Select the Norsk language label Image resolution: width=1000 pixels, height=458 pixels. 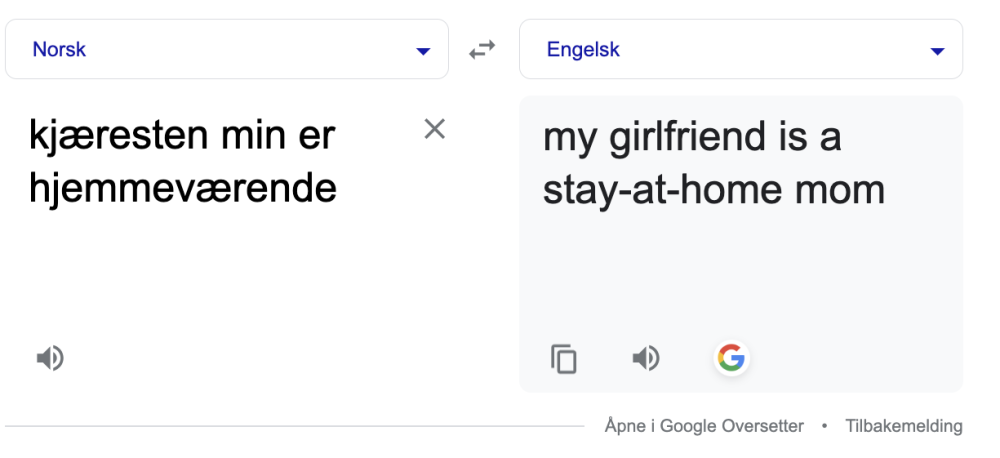point(59,49)
